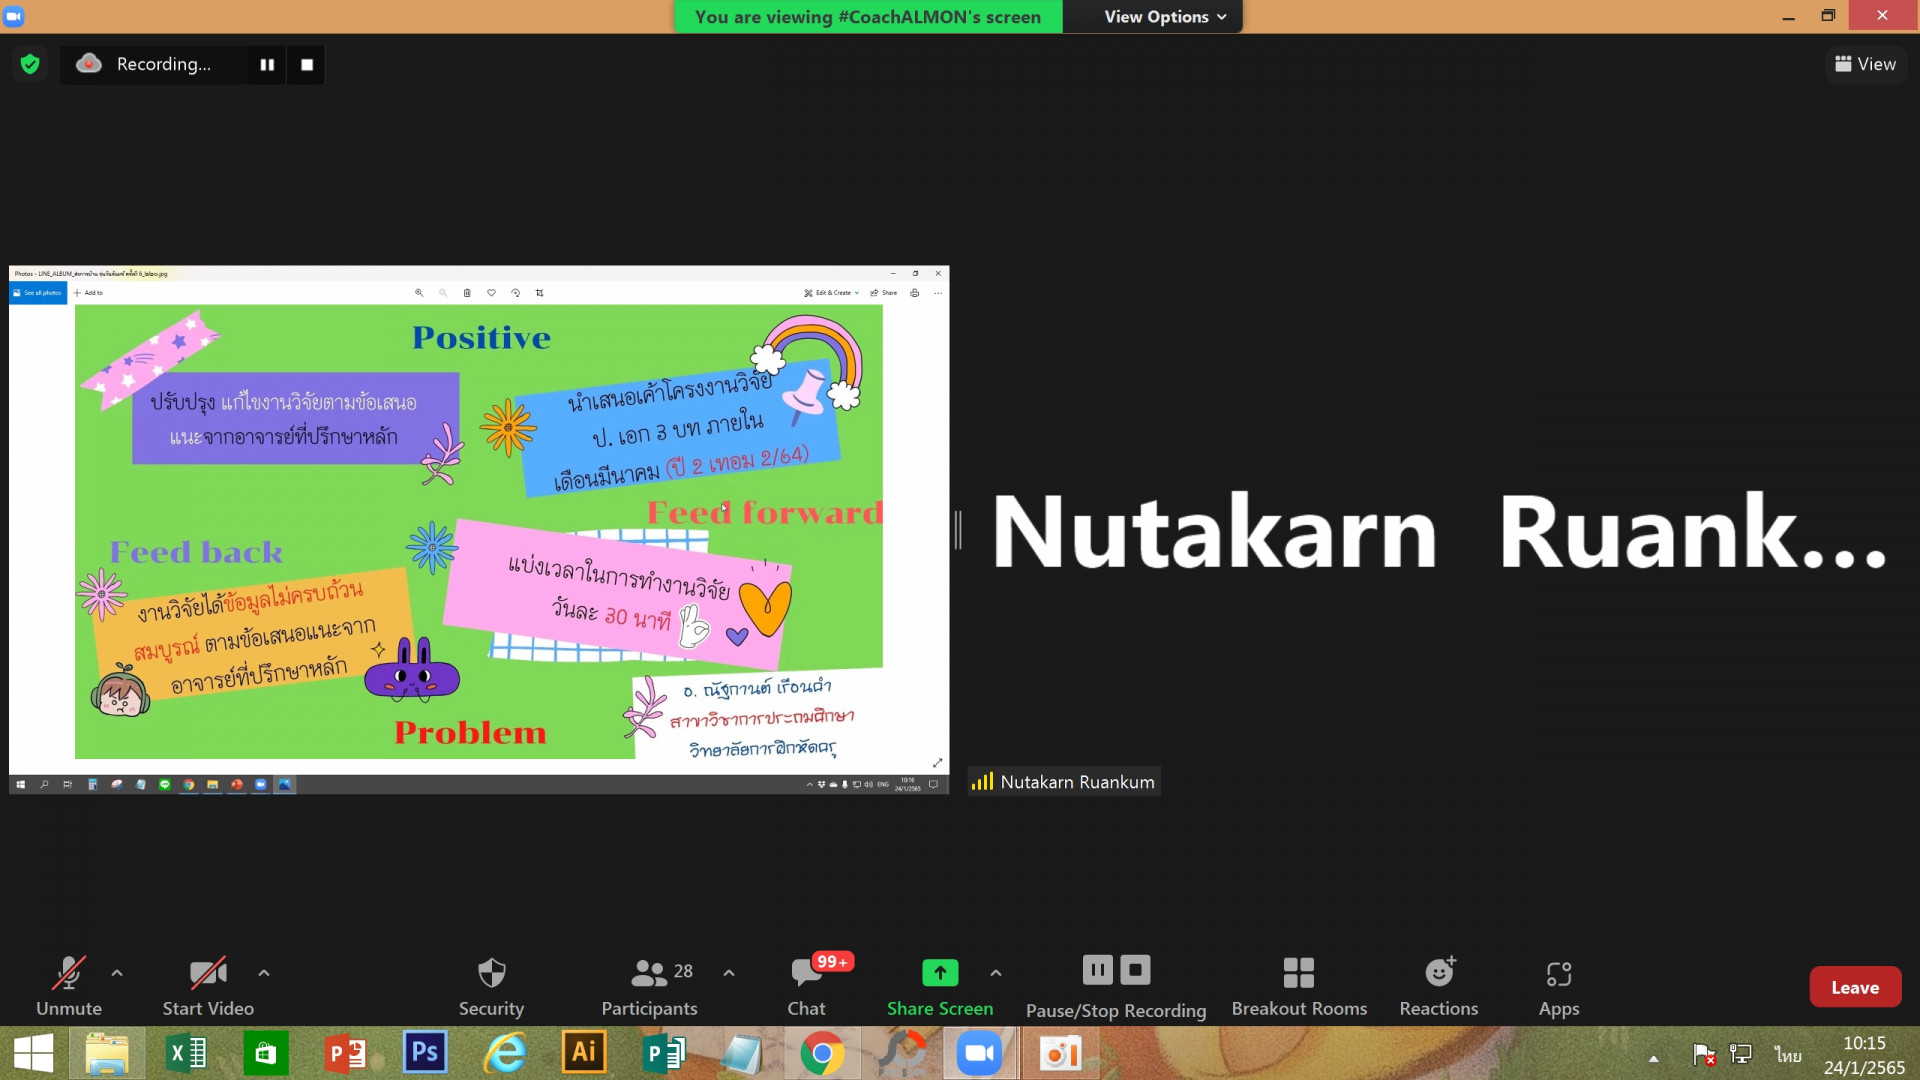Image resolution: width=1920 pixels, height=1080 pixels.
Task: Unmute the microphone
Action: click(68, 973)
